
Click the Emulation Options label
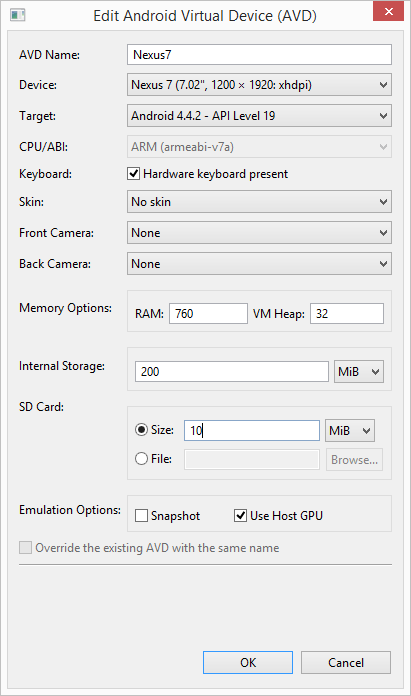coord(70,510)
